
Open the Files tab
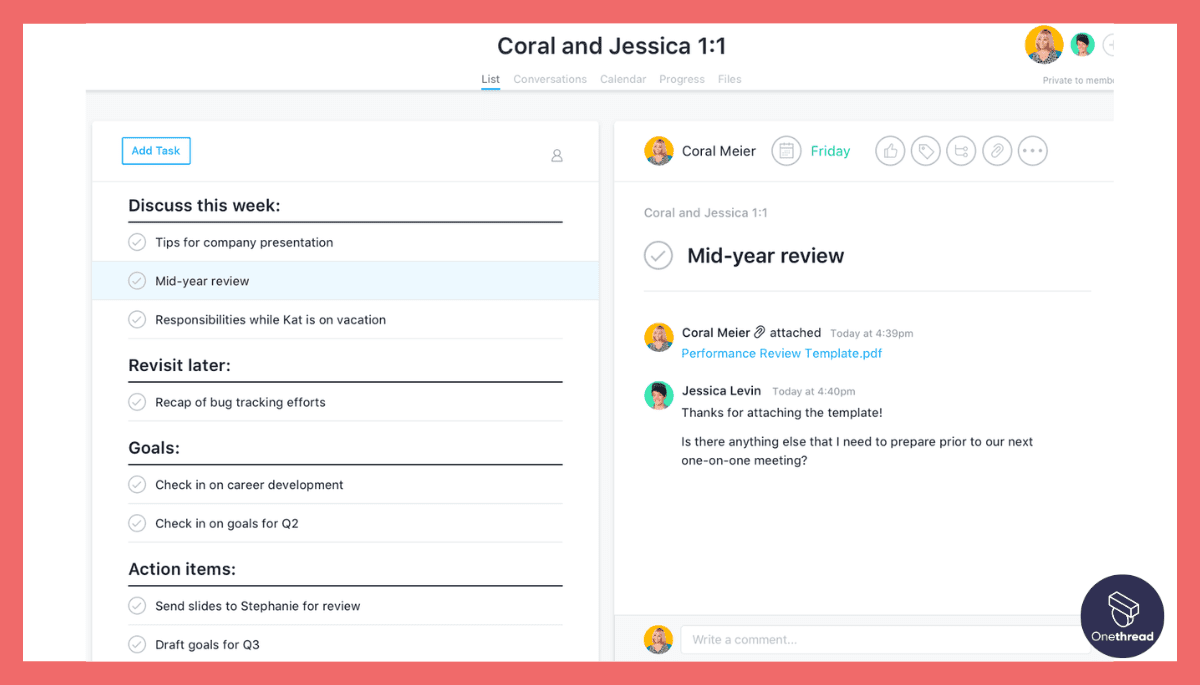point(729,79)
